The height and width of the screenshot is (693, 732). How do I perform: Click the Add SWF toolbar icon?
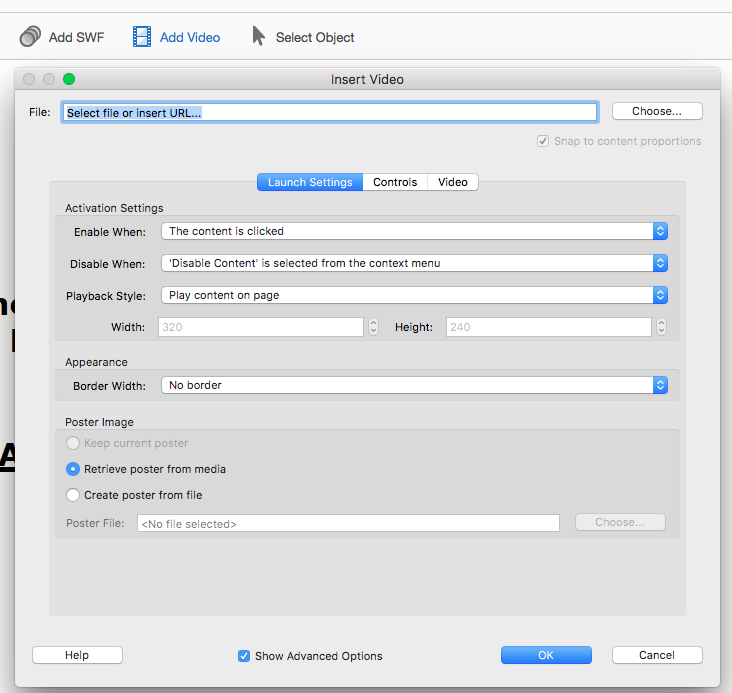point(31,37)
